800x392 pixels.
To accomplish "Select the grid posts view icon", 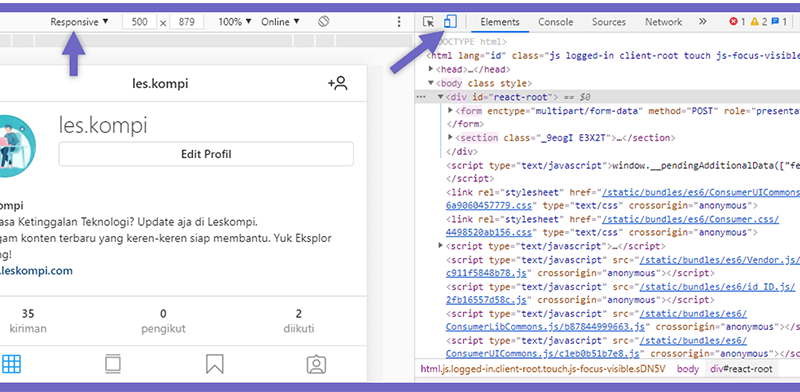I will [11, 364].
